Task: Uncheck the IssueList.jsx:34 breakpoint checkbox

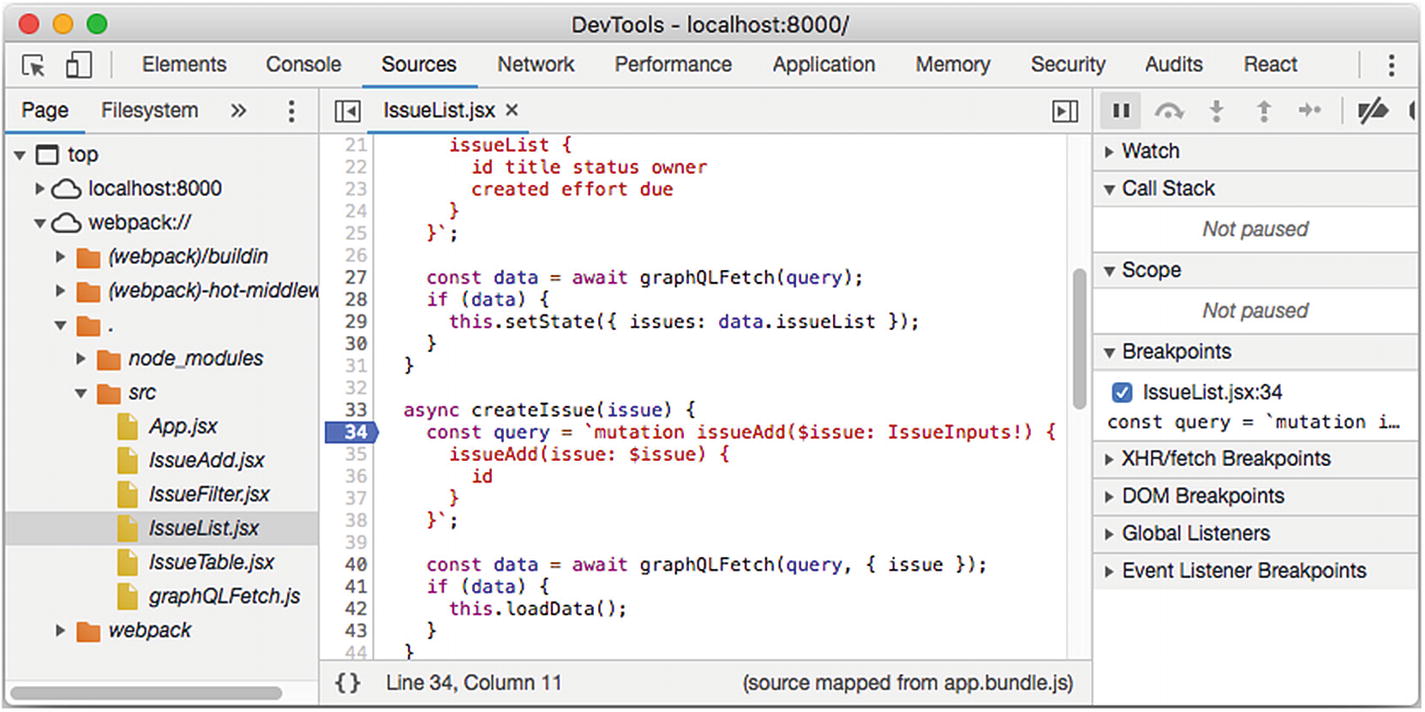Action: 1122,392
